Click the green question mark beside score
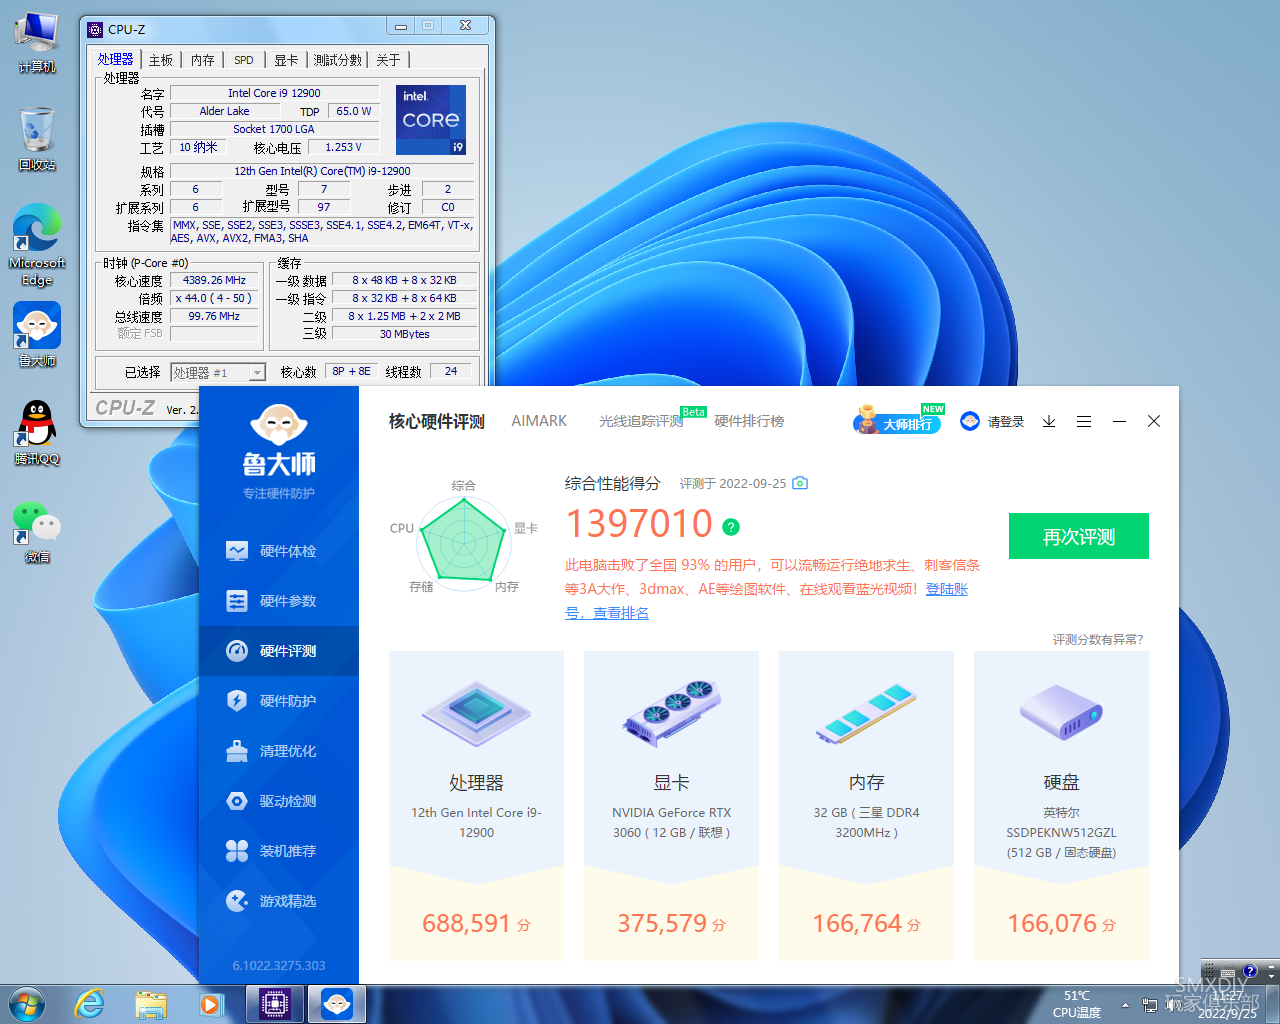 [x=731, y=527]
